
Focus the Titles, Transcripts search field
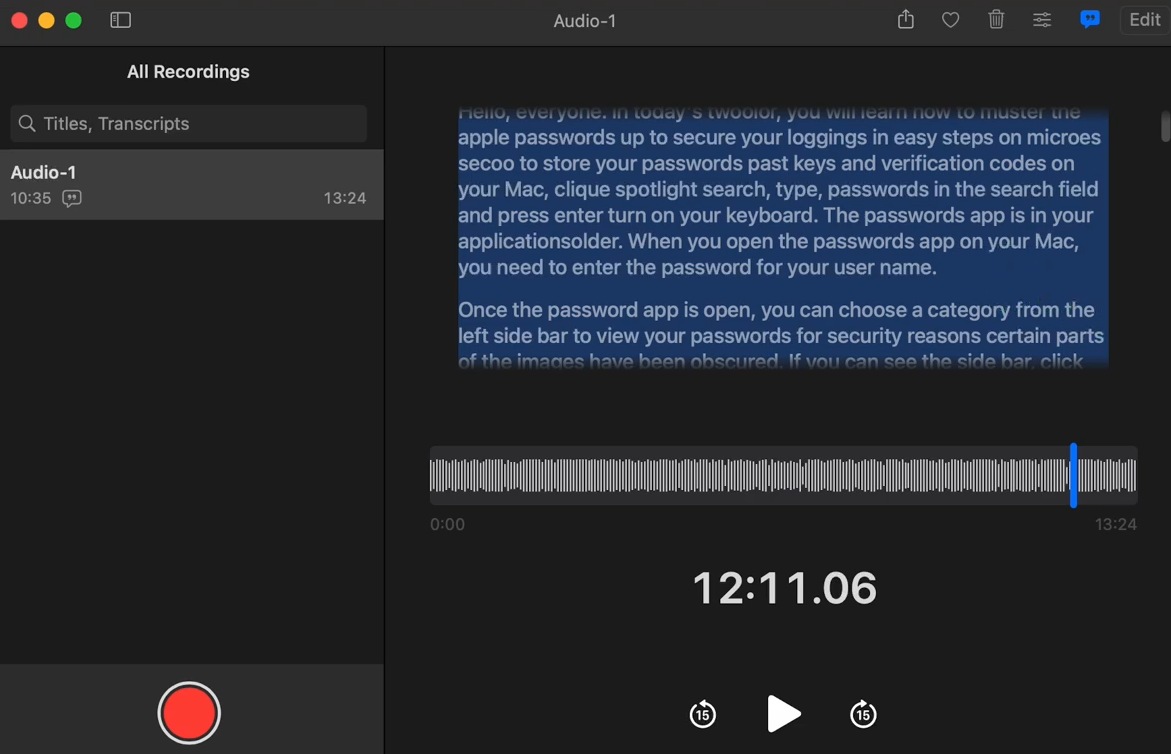[188, 123]
